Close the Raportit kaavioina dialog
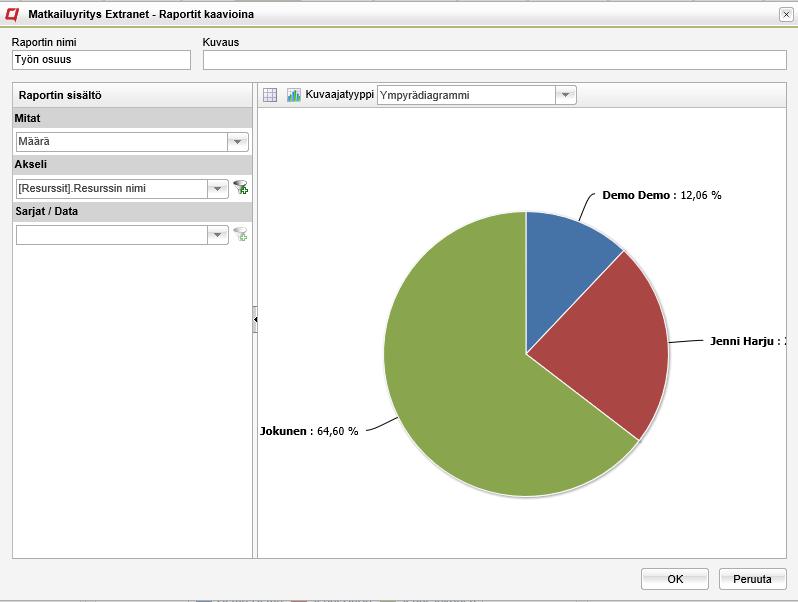Screen dimensions: 798x602 [x=786, y=15]
